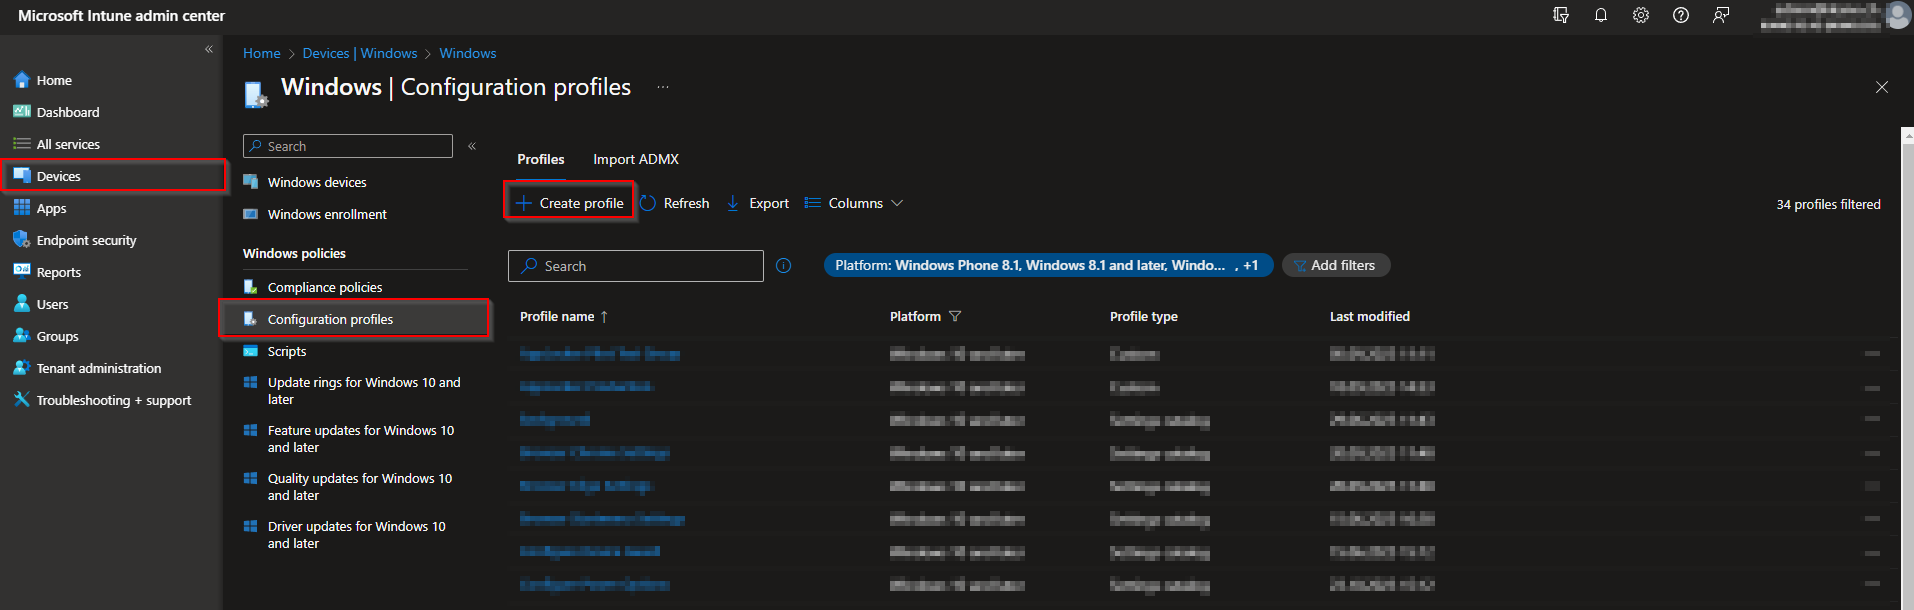Open Driver updates for Windows 10 and later
Viewport: 1914px width, 610px height.
tap(355, 535)
